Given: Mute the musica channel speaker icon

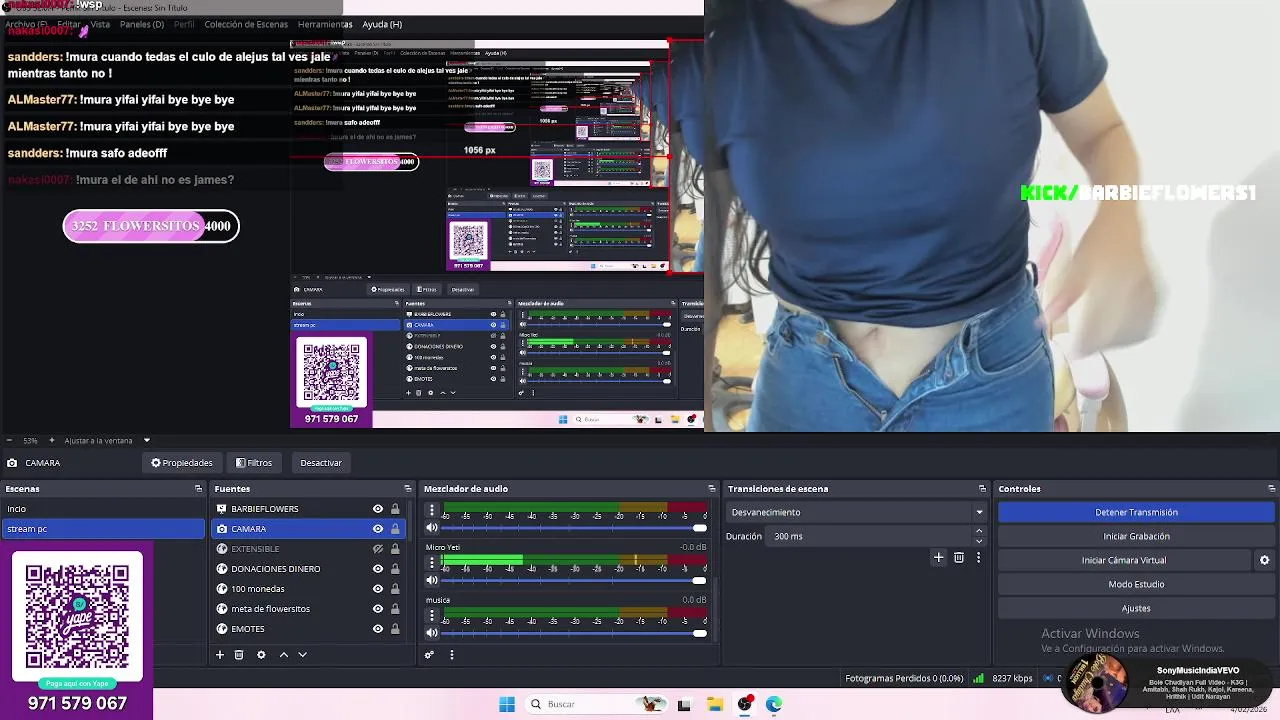Looking at the screenshot, I should pos(432,632).
